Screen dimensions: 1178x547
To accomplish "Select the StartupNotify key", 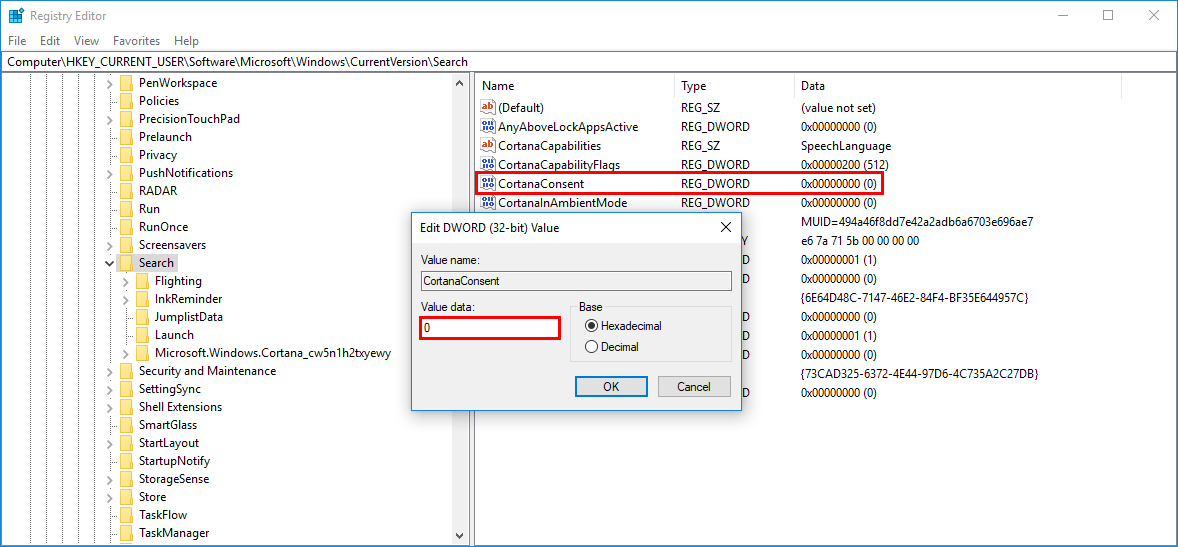I will click(x=174, y=461).
